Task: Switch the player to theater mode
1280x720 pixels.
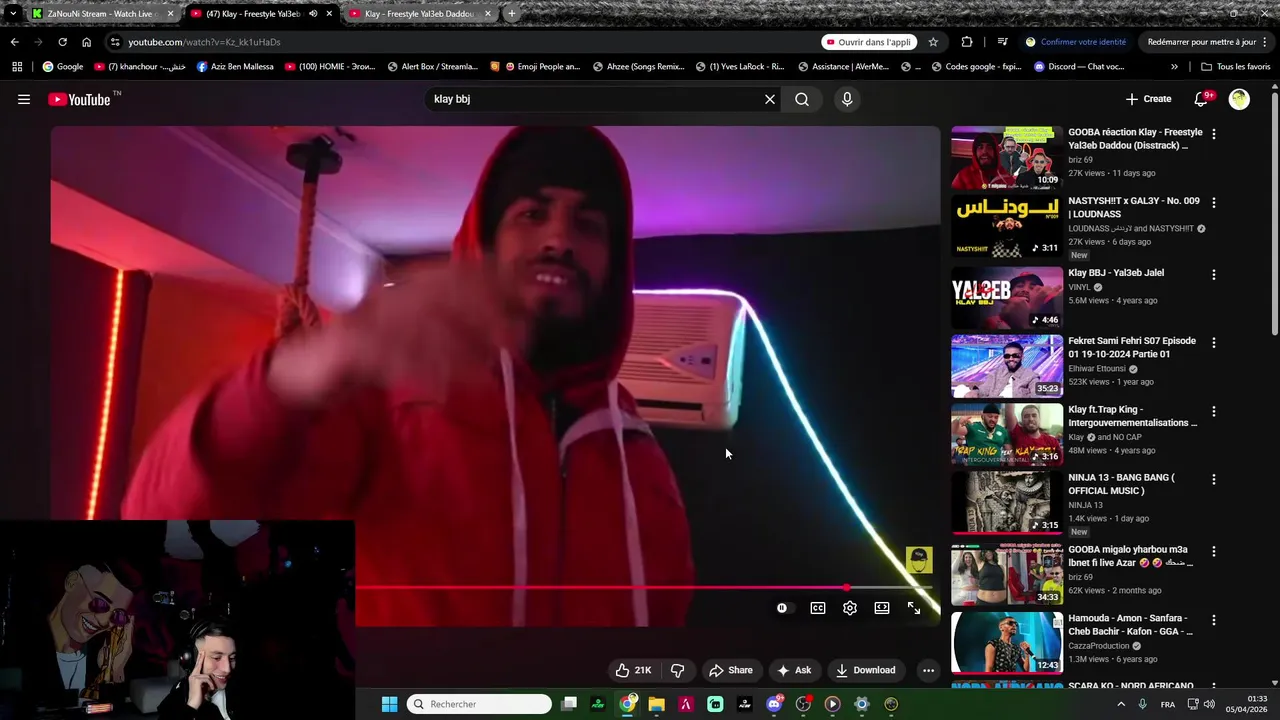Action: point(882,608)
